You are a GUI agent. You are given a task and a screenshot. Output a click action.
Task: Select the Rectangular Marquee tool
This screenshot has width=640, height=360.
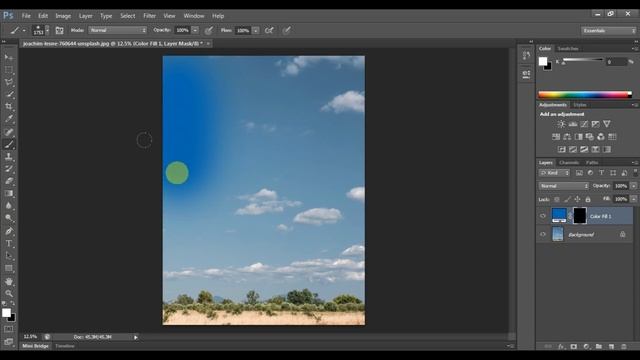coord(9,70)
